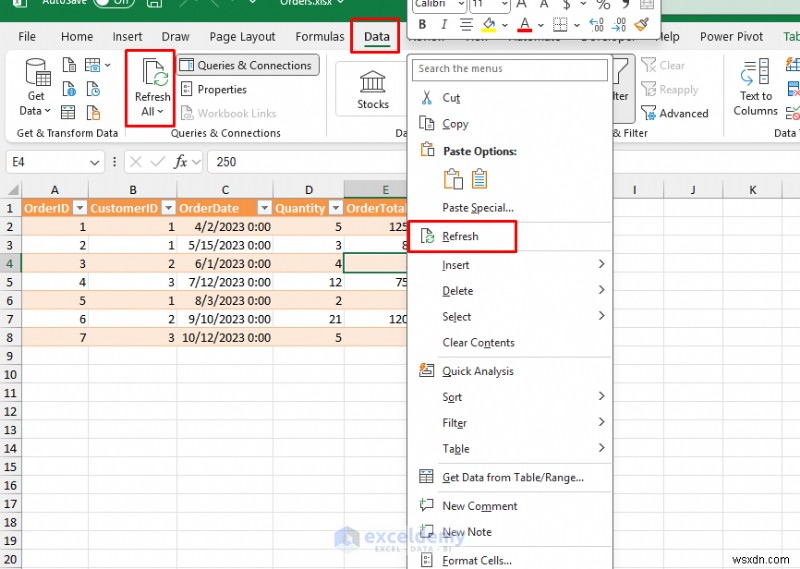Select cell with 6/1/2023 0:00
Viewport: 800px width, 569px height.
[x=225, y=264]
